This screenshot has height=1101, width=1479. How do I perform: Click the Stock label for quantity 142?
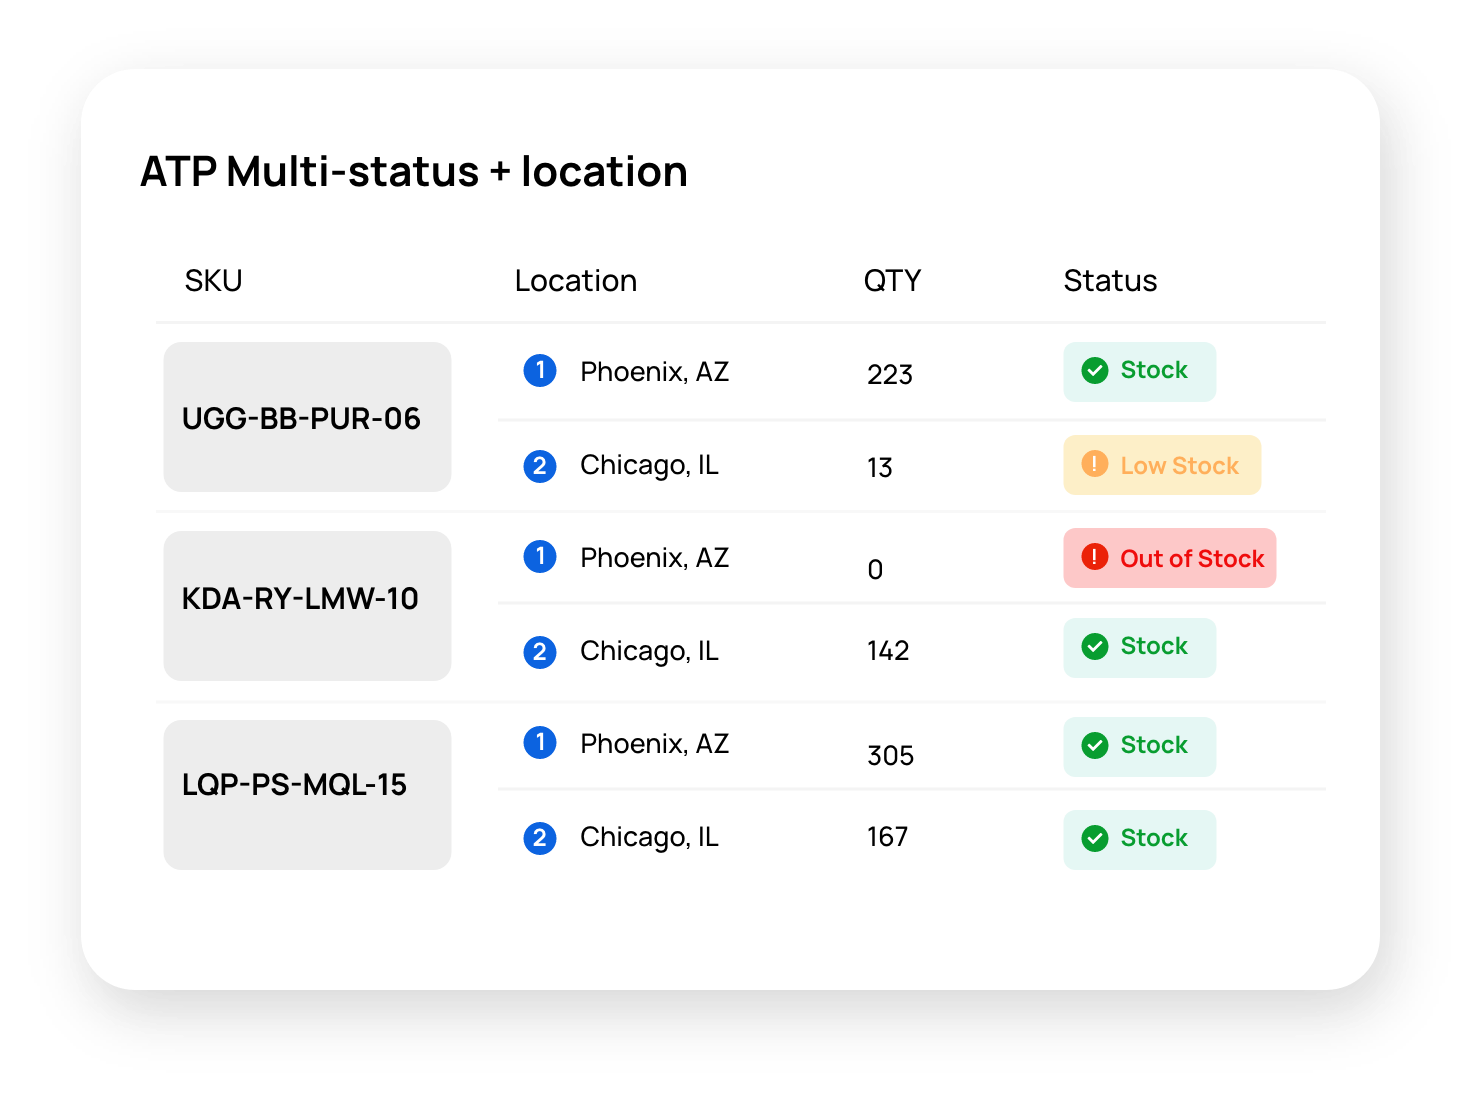coord(1154,646)
